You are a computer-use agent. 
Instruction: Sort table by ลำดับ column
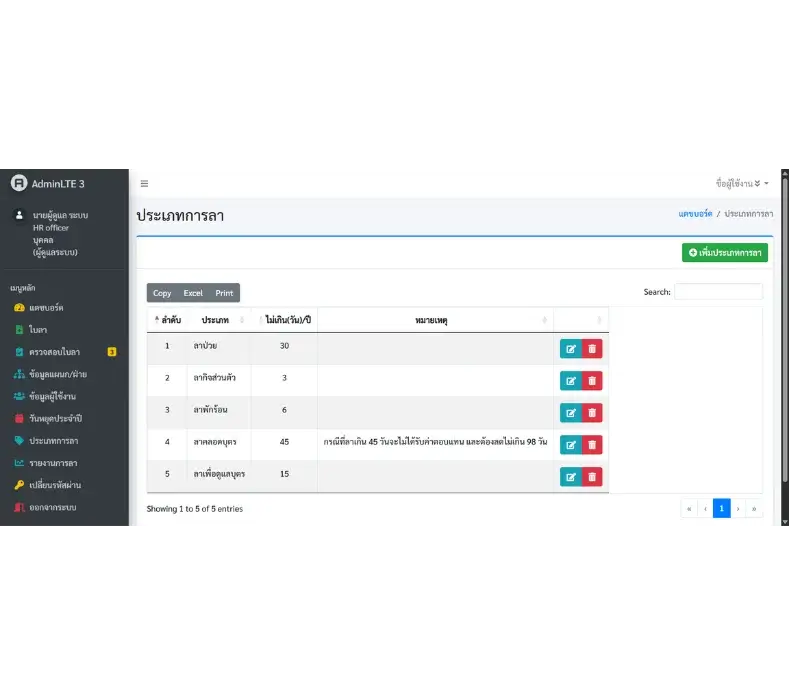167,320
